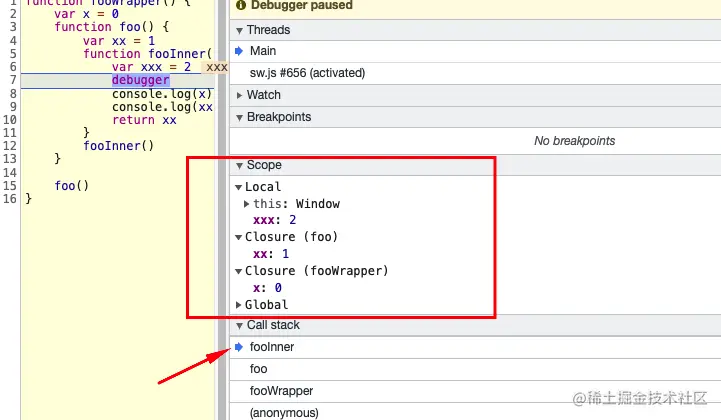Click the blue arrow beside fooInner frame
The image size is (721, 420).
pos(239,347)
